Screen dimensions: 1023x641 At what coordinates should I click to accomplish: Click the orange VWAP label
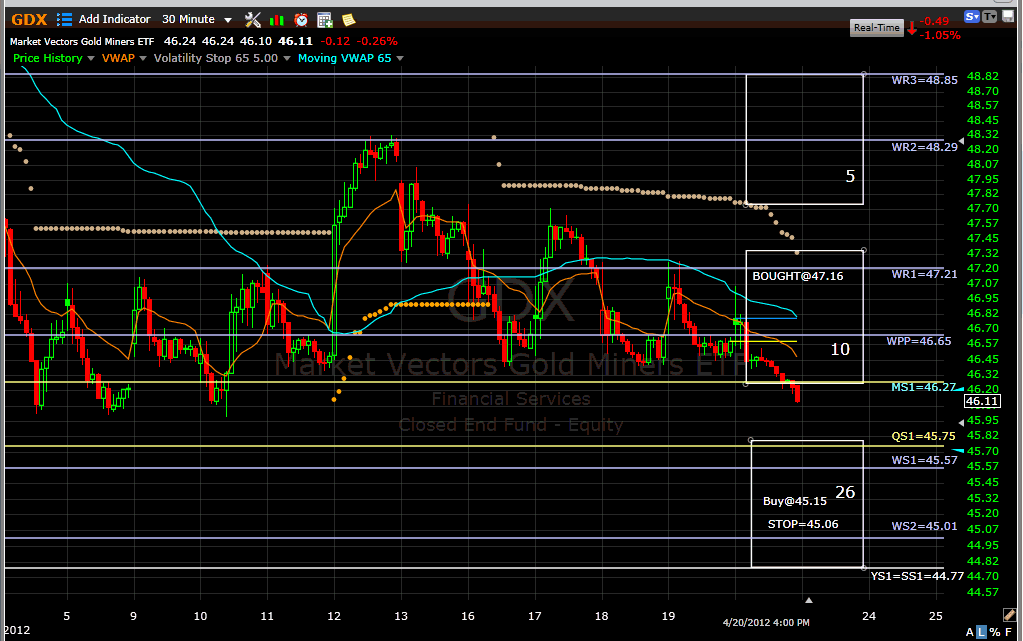[x=118, y=58]
